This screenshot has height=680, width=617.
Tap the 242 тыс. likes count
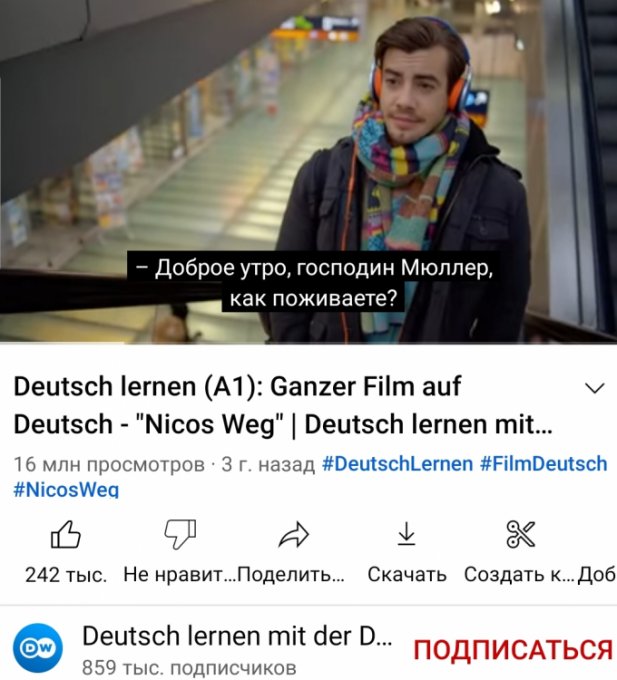coord(66,575)
